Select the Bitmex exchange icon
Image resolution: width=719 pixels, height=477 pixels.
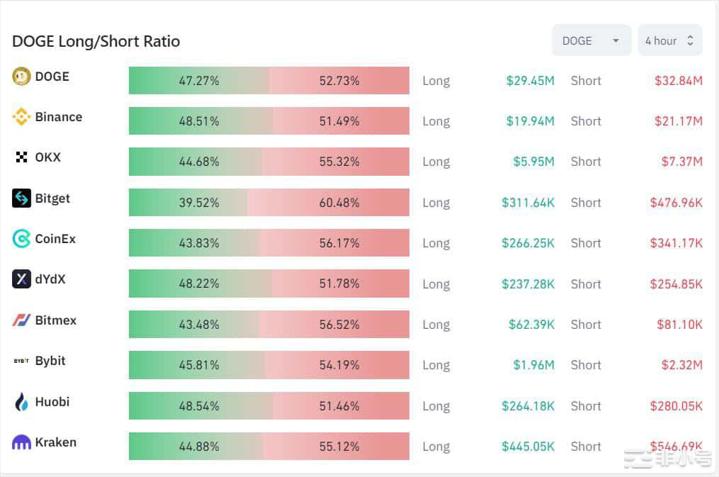(21, 321)
